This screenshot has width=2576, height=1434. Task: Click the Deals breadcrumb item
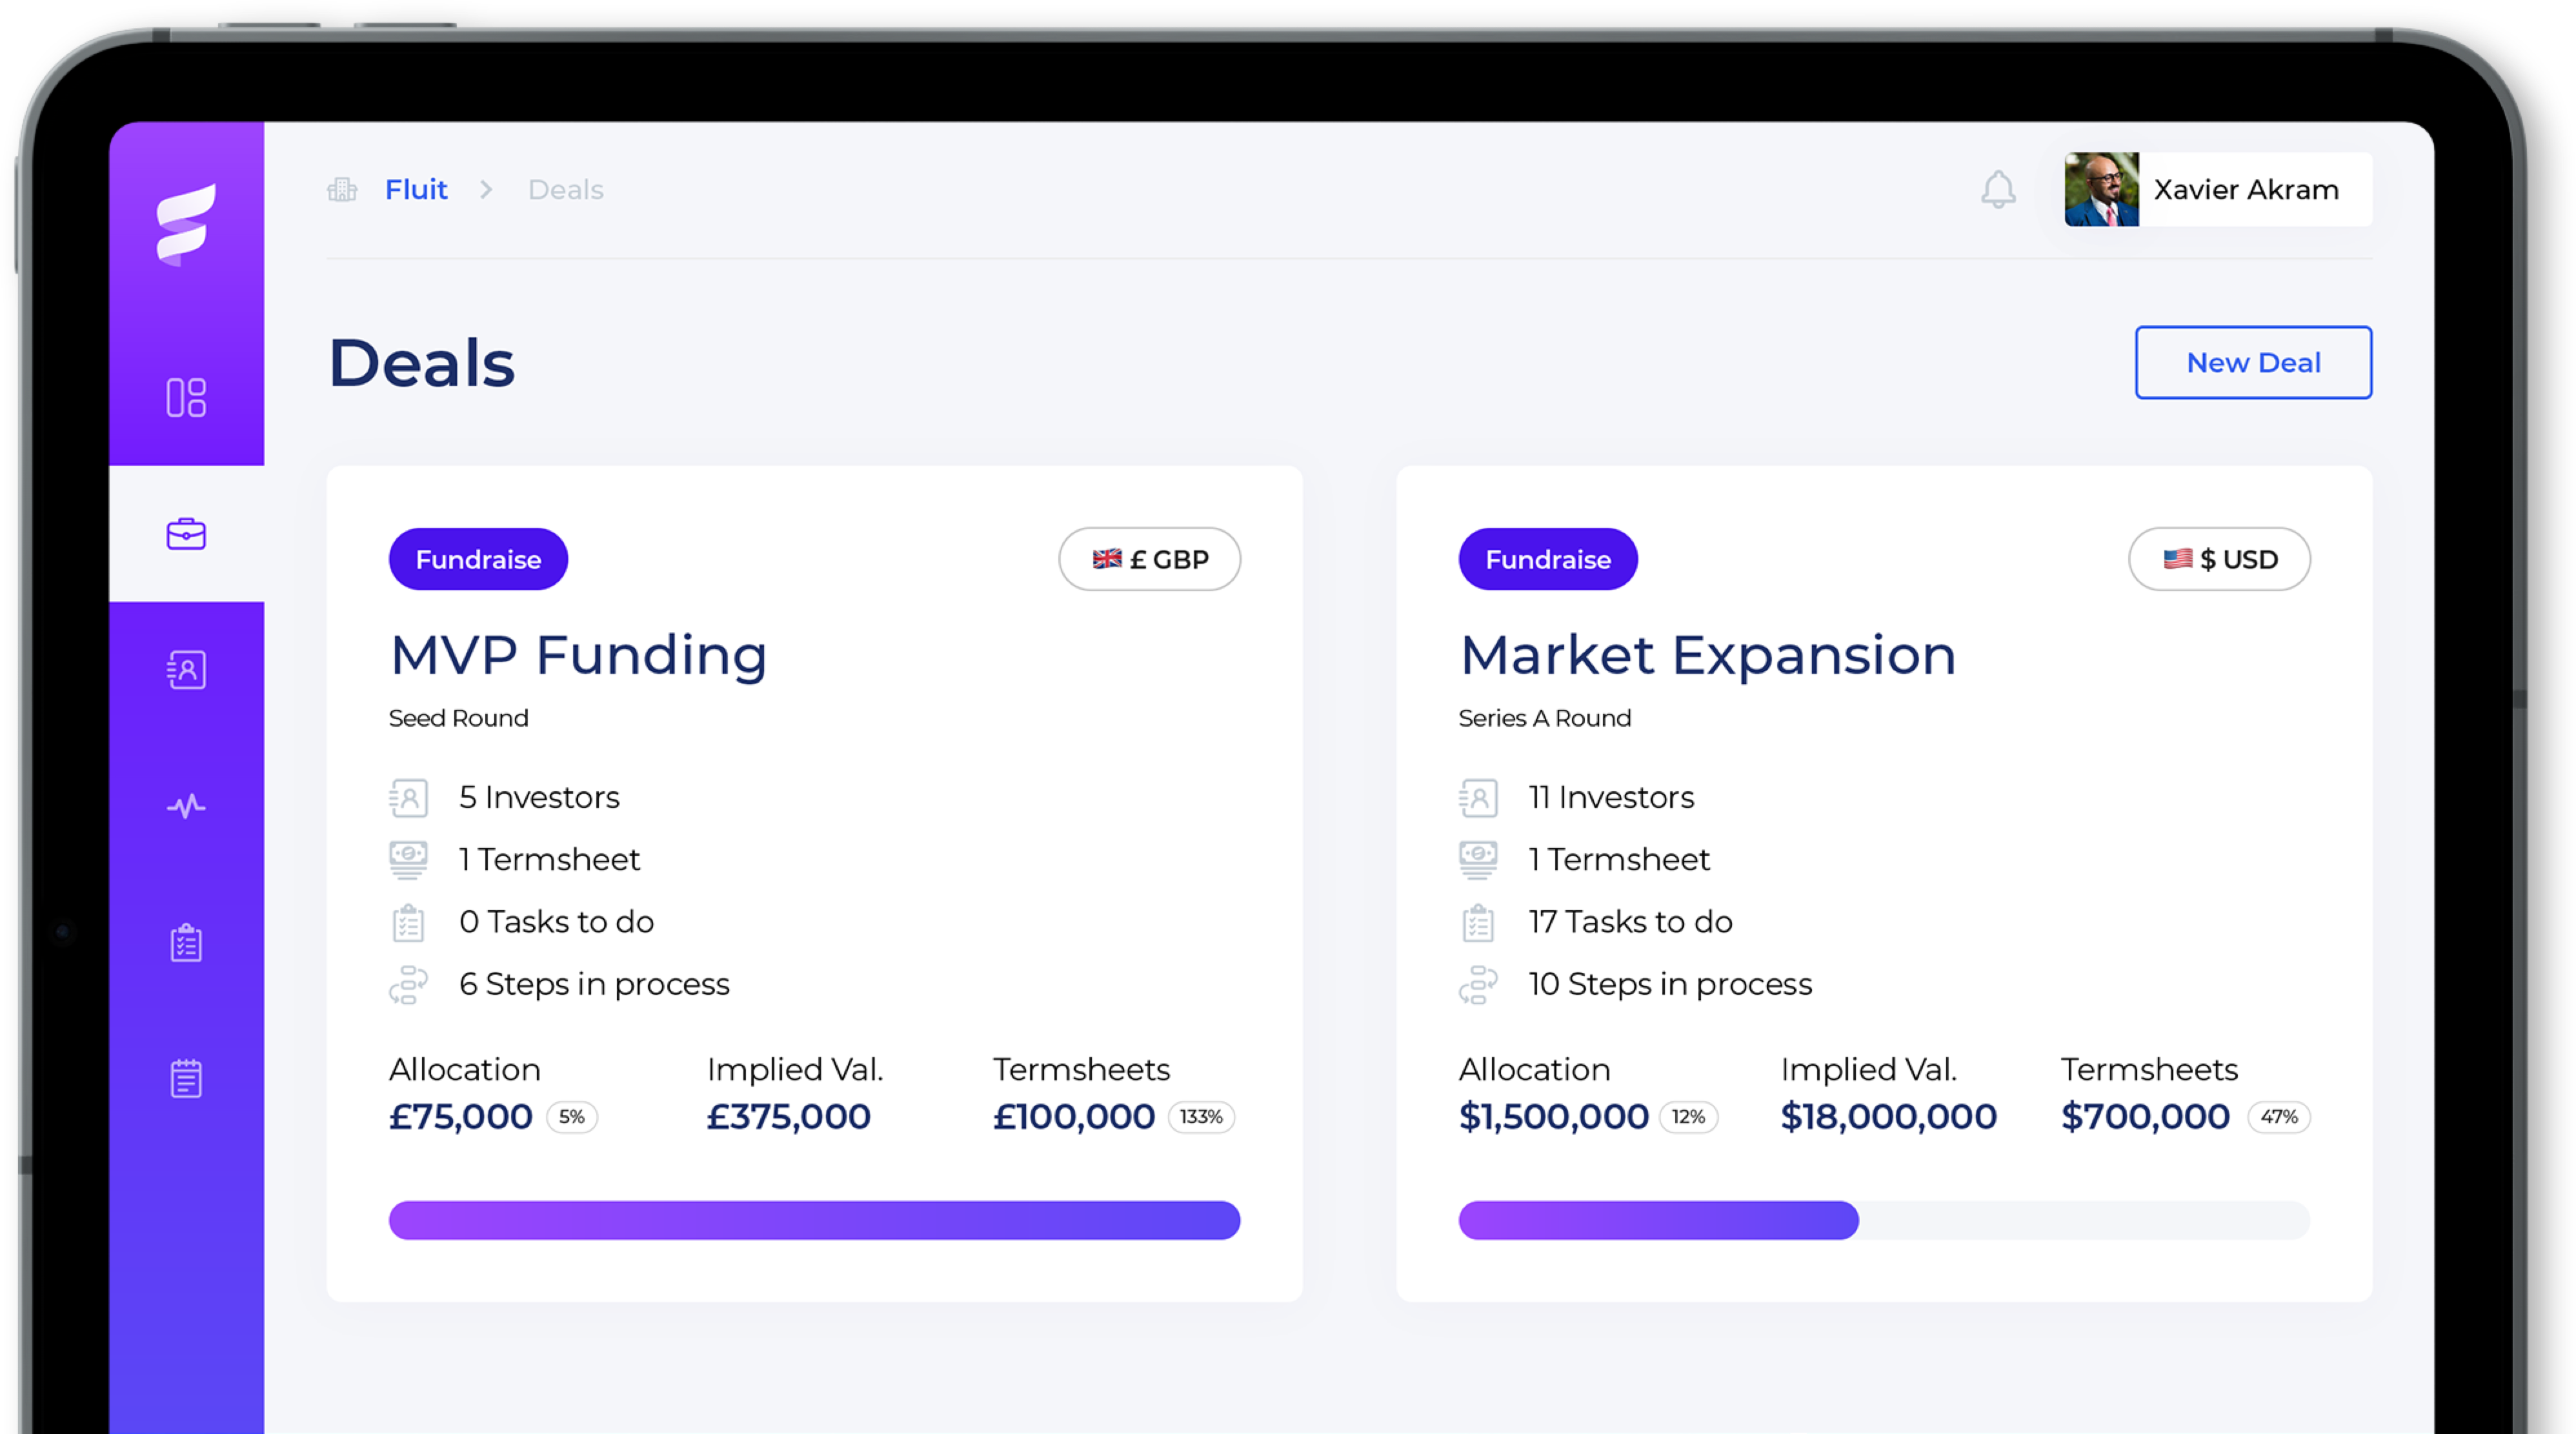click(x=566, y=189)
